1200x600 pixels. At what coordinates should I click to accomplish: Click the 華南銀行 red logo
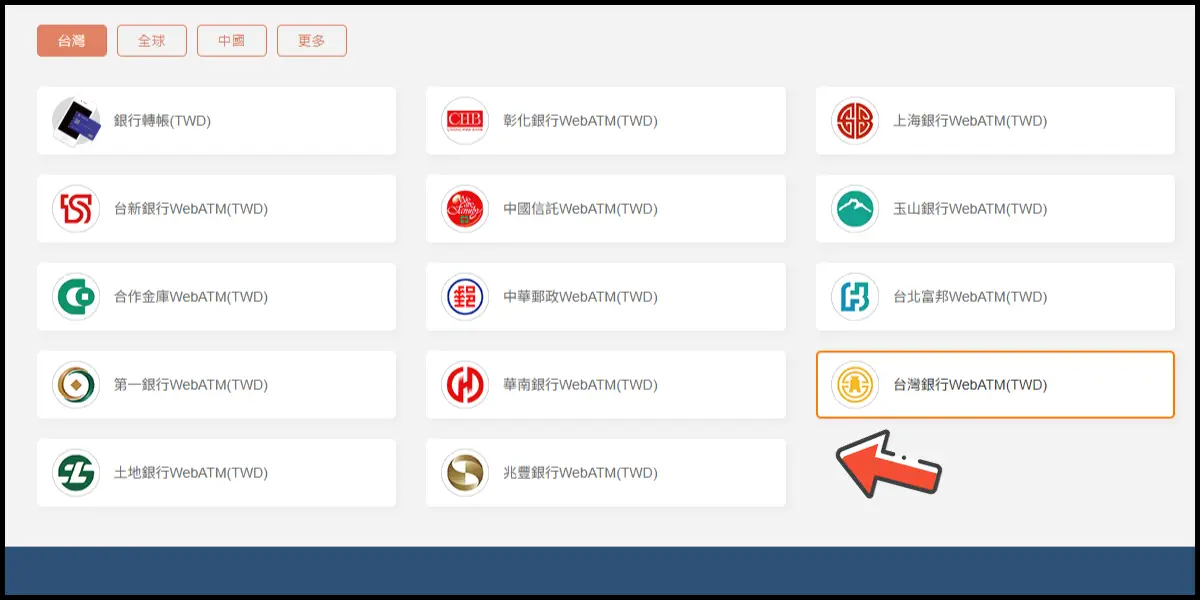coord(465,385)
